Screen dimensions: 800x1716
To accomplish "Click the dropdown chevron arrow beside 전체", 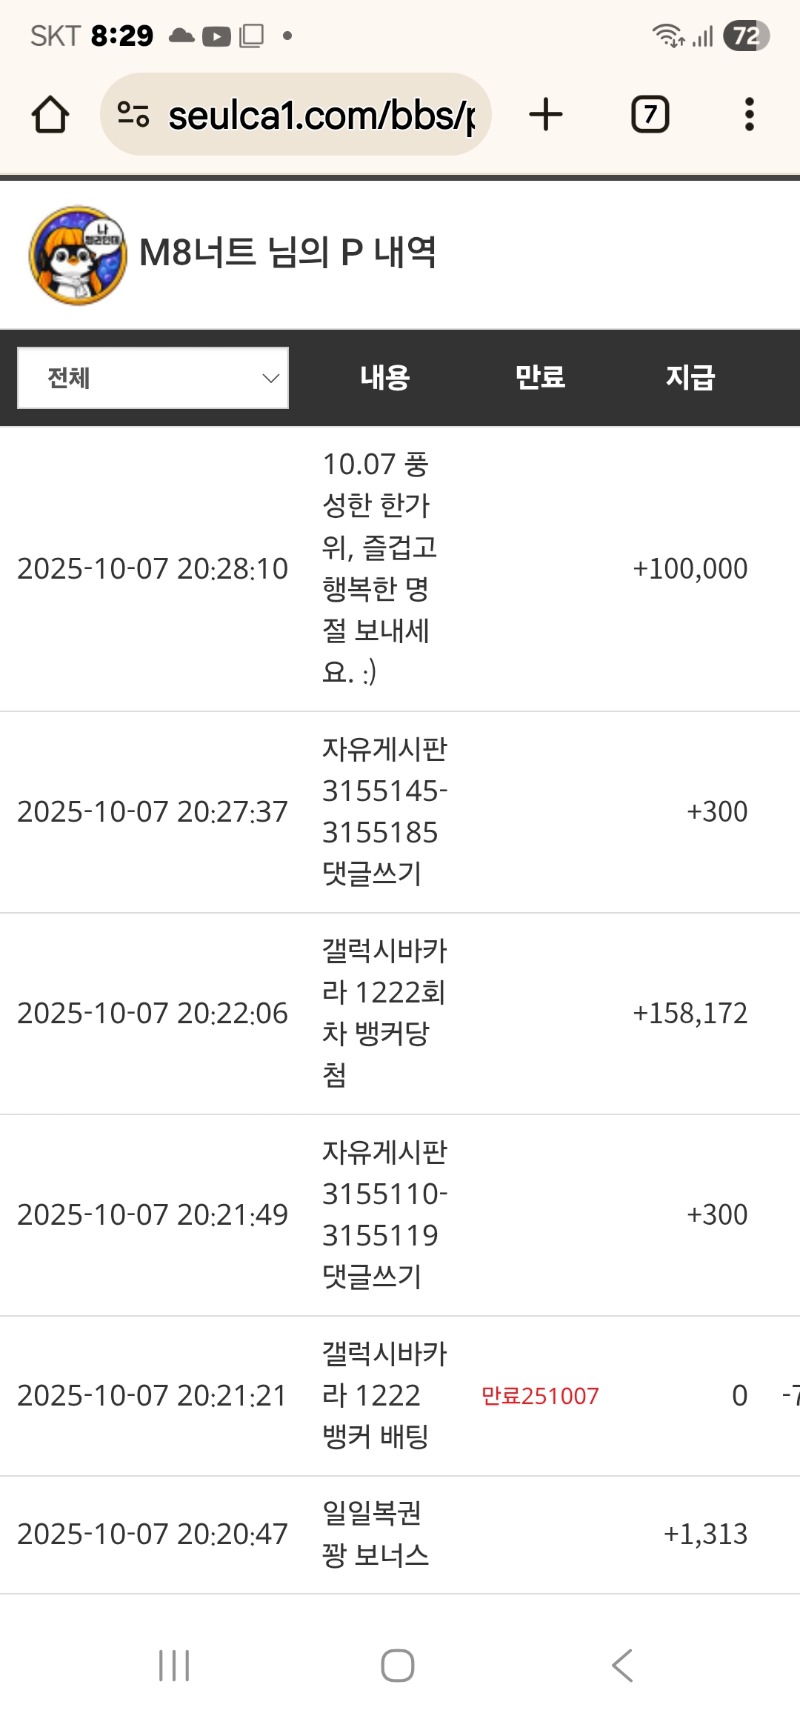I will [x=270, y=378].
